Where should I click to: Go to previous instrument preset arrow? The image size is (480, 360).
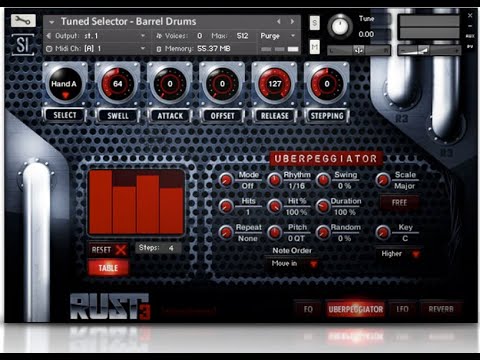click(279, 22)
